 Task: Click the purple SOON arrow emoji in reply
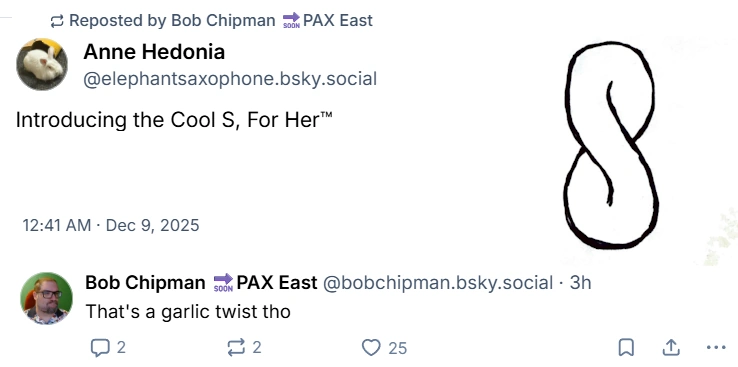tap(223, 283)
